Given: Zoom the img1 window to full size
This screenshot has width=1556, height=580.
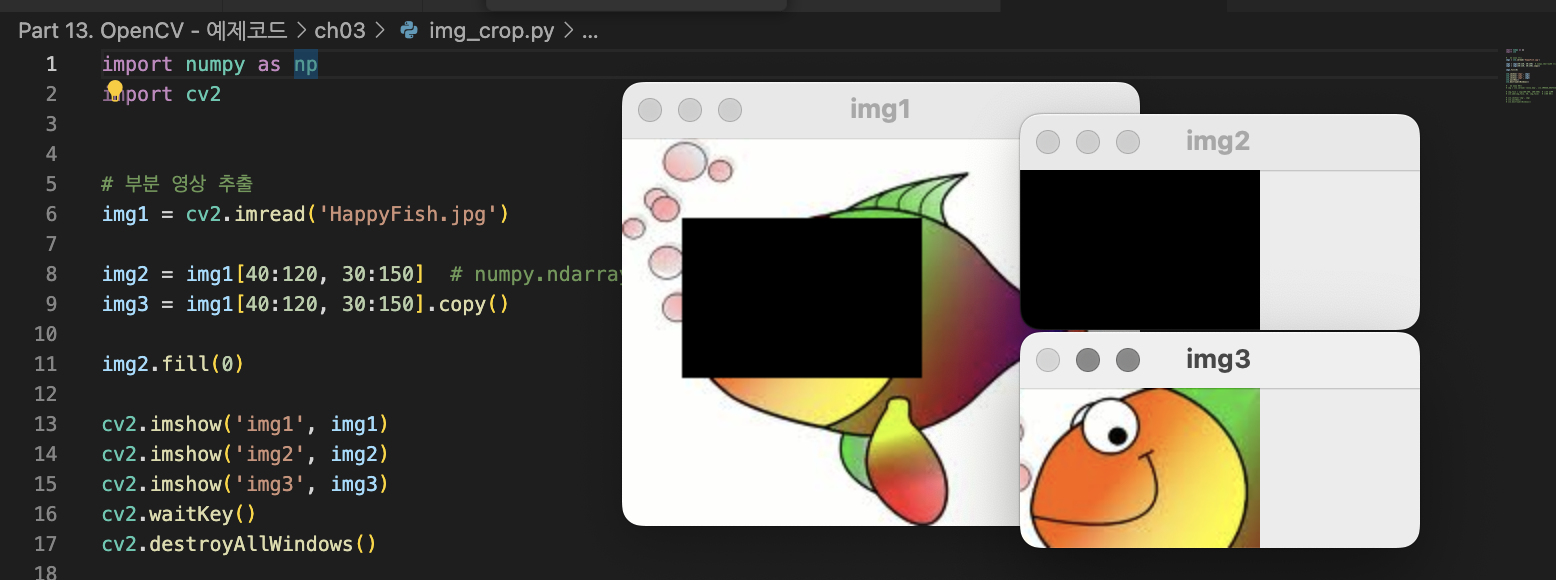Looking at the screenshot, I should 730,110.
